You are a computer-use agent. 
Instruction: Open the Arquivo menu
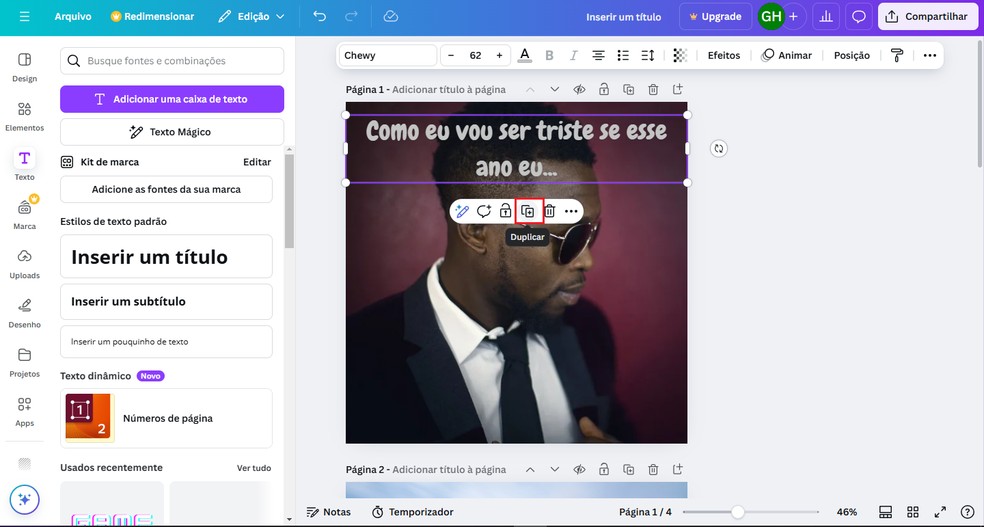click(x=73, y=17)
